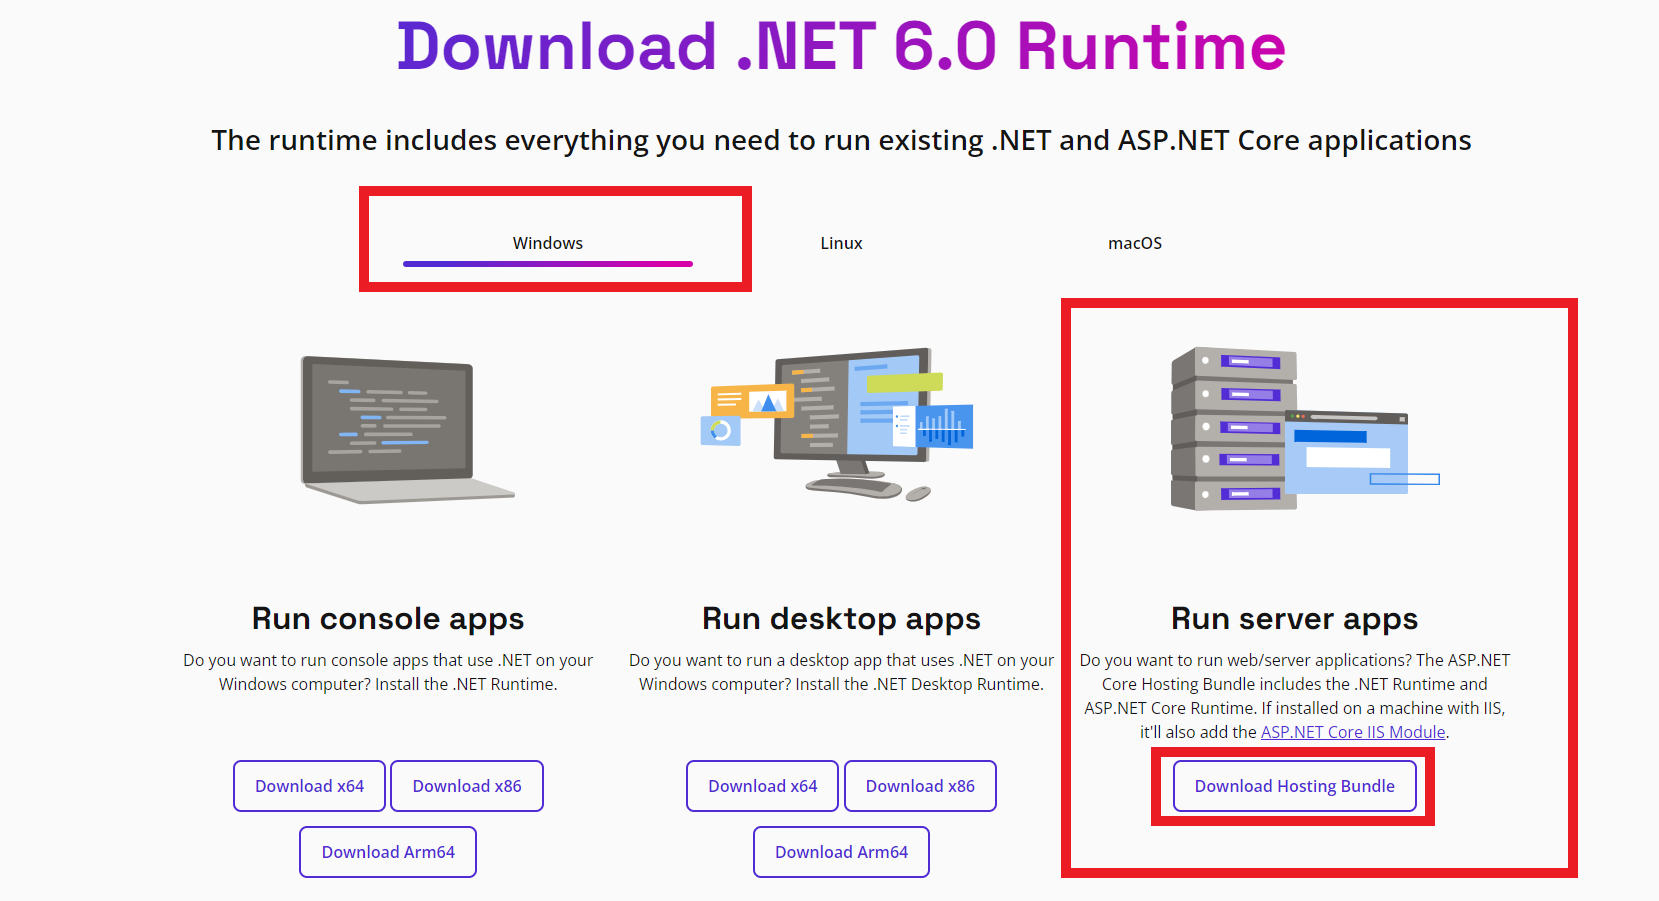1659x901 pixels.
Task: Switch to the macOS tab
Action: (1135, 243)
